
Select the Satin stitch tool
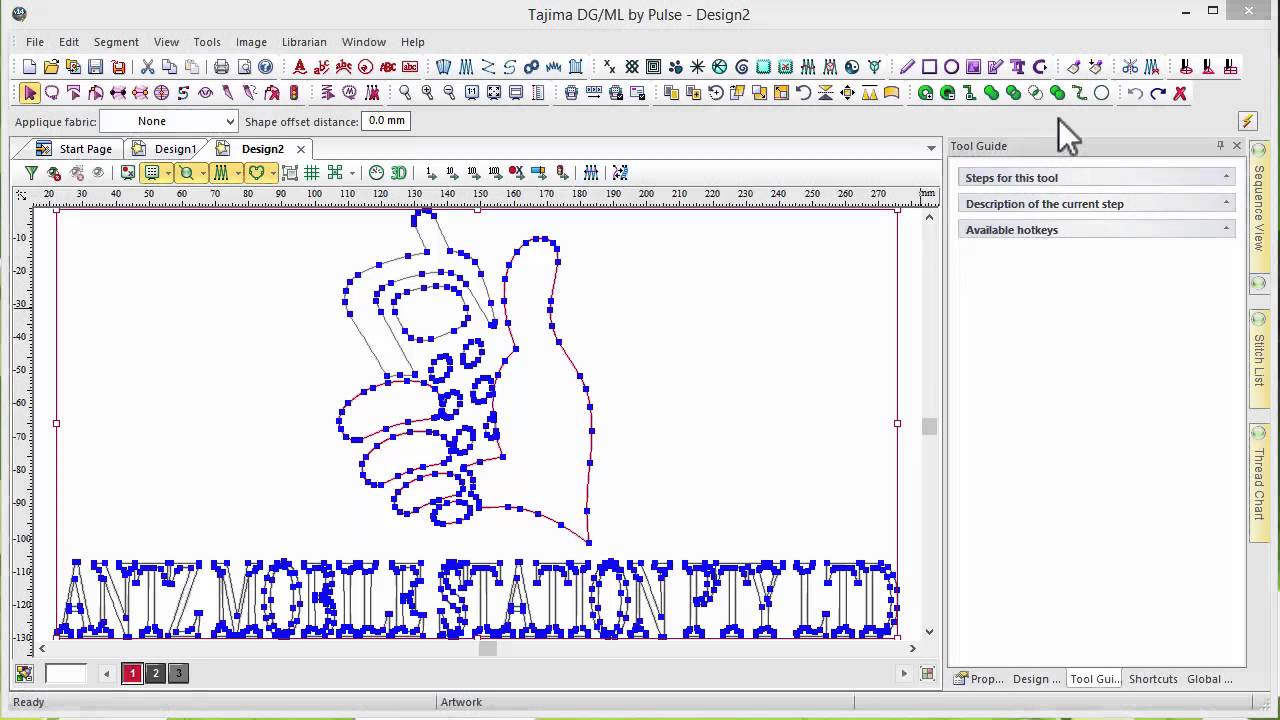466,67
